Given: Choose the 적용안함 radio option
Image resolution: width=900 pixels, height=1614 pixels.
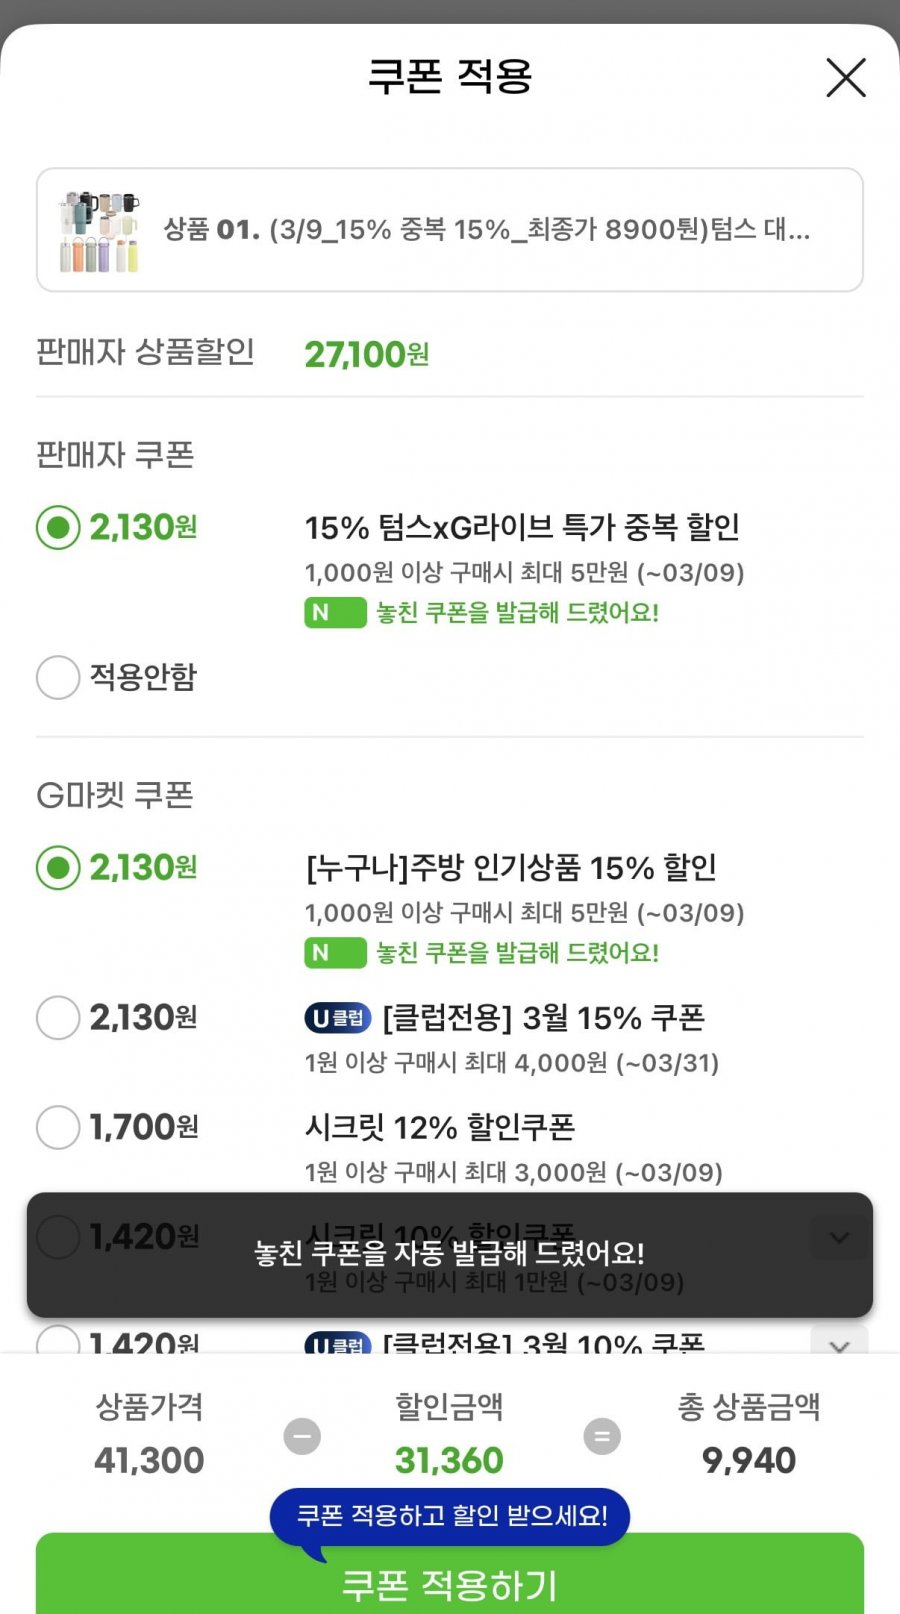Looking at the screenshot, I should (58, 677).
